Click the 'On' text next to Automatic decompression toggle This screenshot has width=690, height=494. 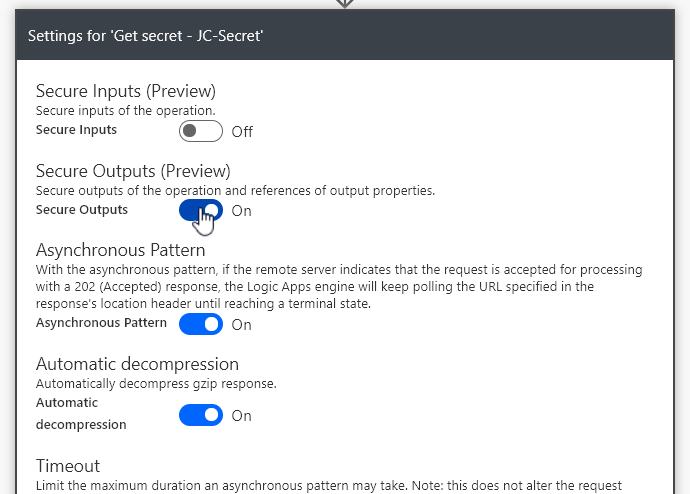tap(241, 416)
